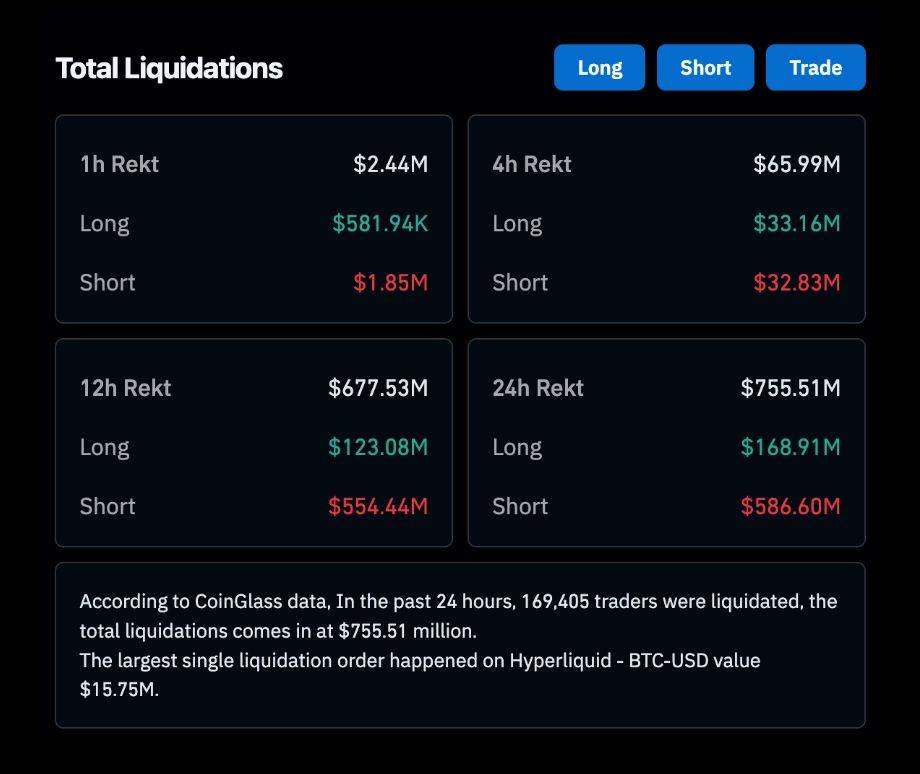Click the CoinGlass summary paragraph
The width and height of the screenshot is (920, 774).
[458, 645]
